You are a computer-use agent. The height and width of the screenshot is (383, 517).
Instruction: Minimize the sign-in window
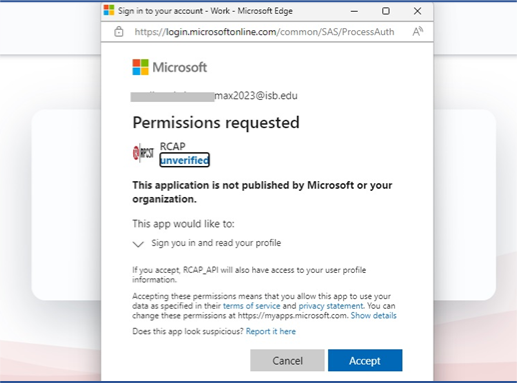click(354, 11)
